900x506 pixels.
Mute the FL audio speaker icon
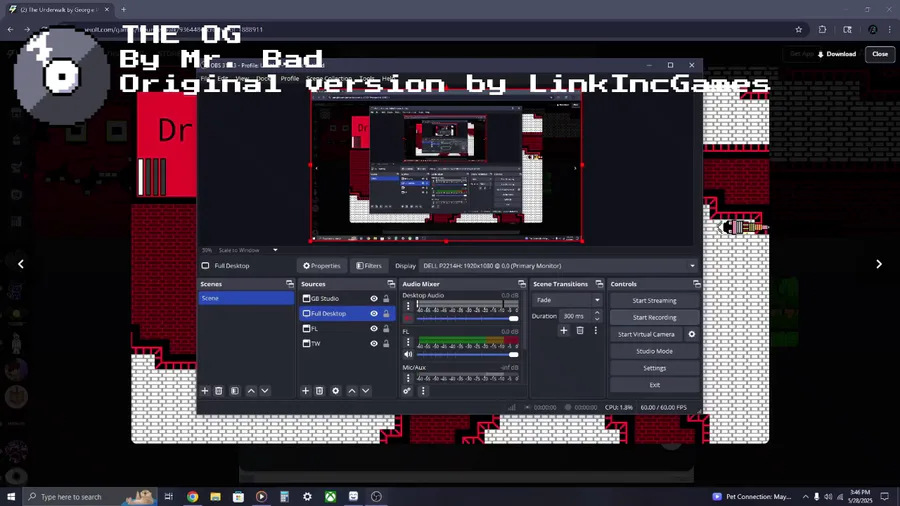408,355
